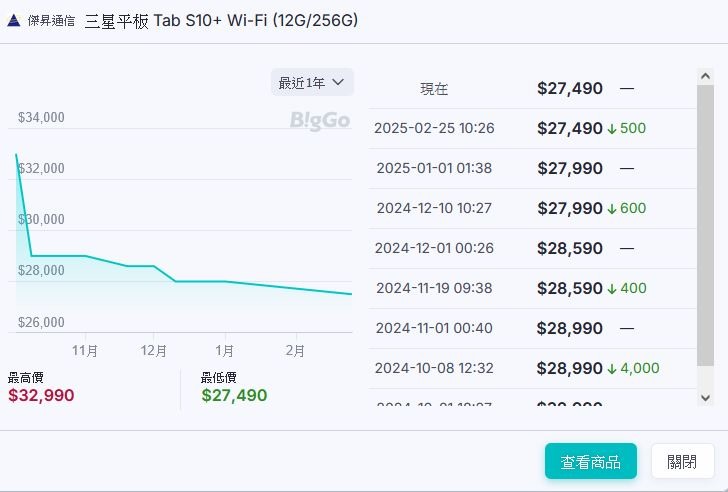Click the 最高價 $32,990 value
Screen dimensions: 728x492
pyautogui.click(x=41, y=395)
